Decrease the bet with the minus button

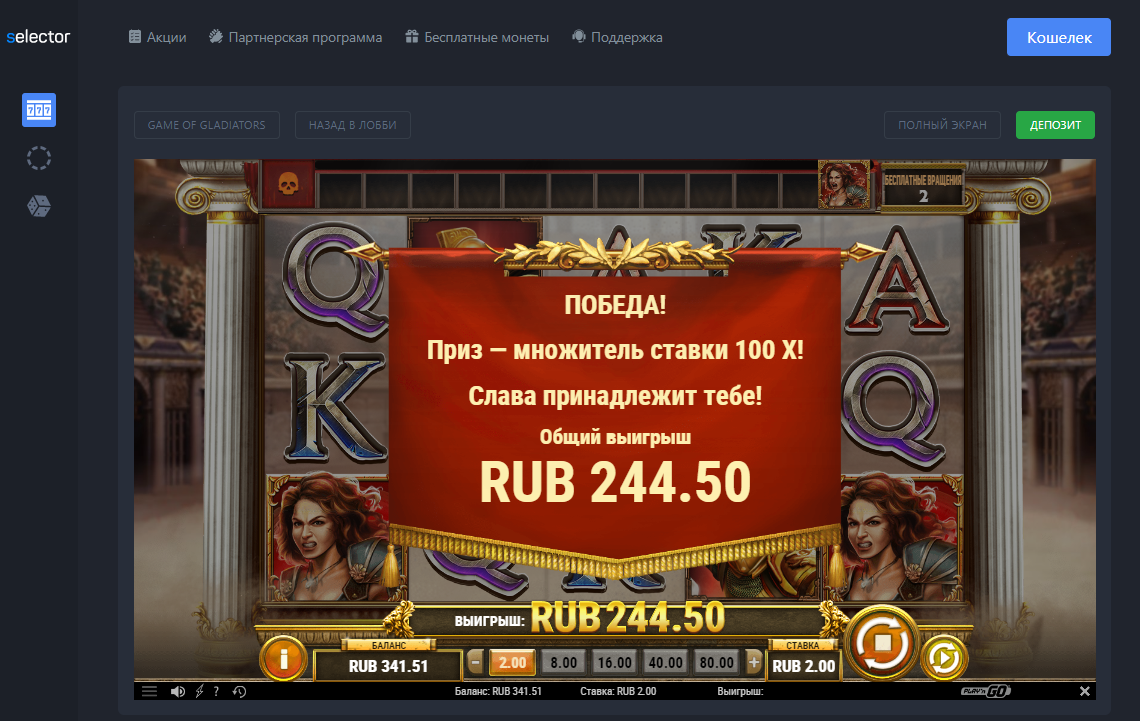click(475, 662)
